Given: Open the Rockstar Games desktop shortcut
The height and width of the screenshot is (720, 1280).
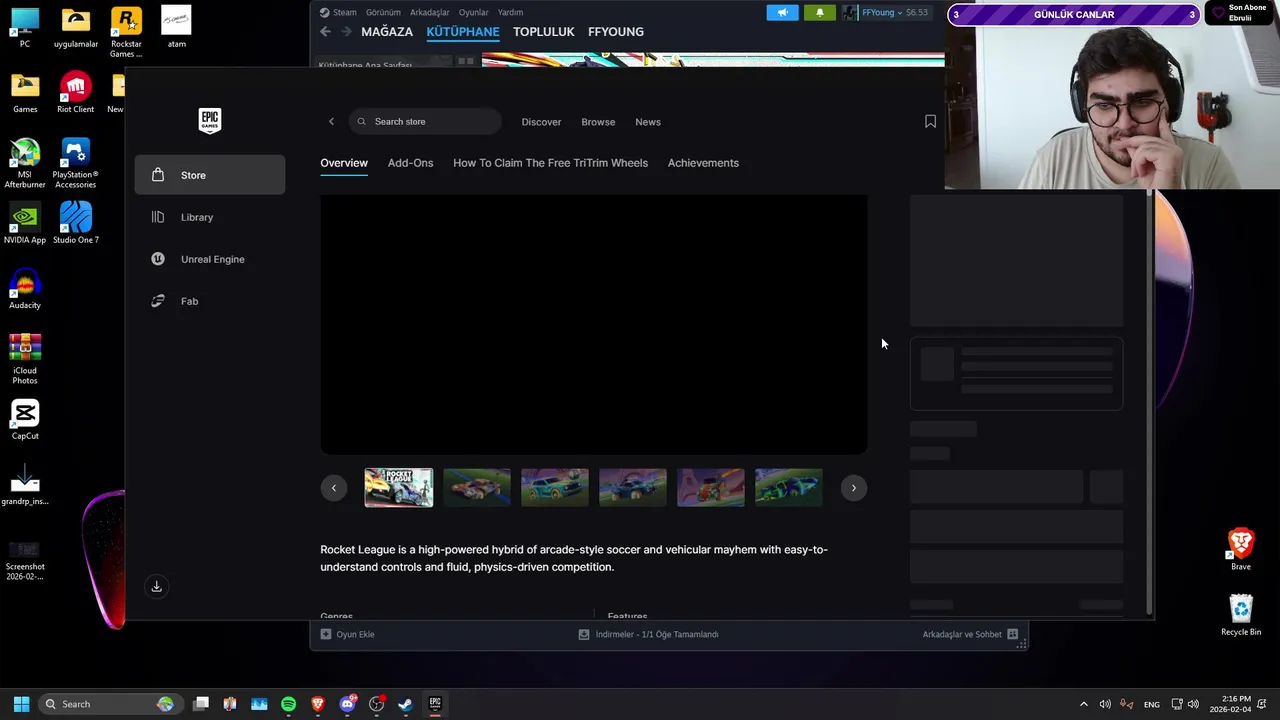Looking at the screenshot, I should click(x=126, y=32).
